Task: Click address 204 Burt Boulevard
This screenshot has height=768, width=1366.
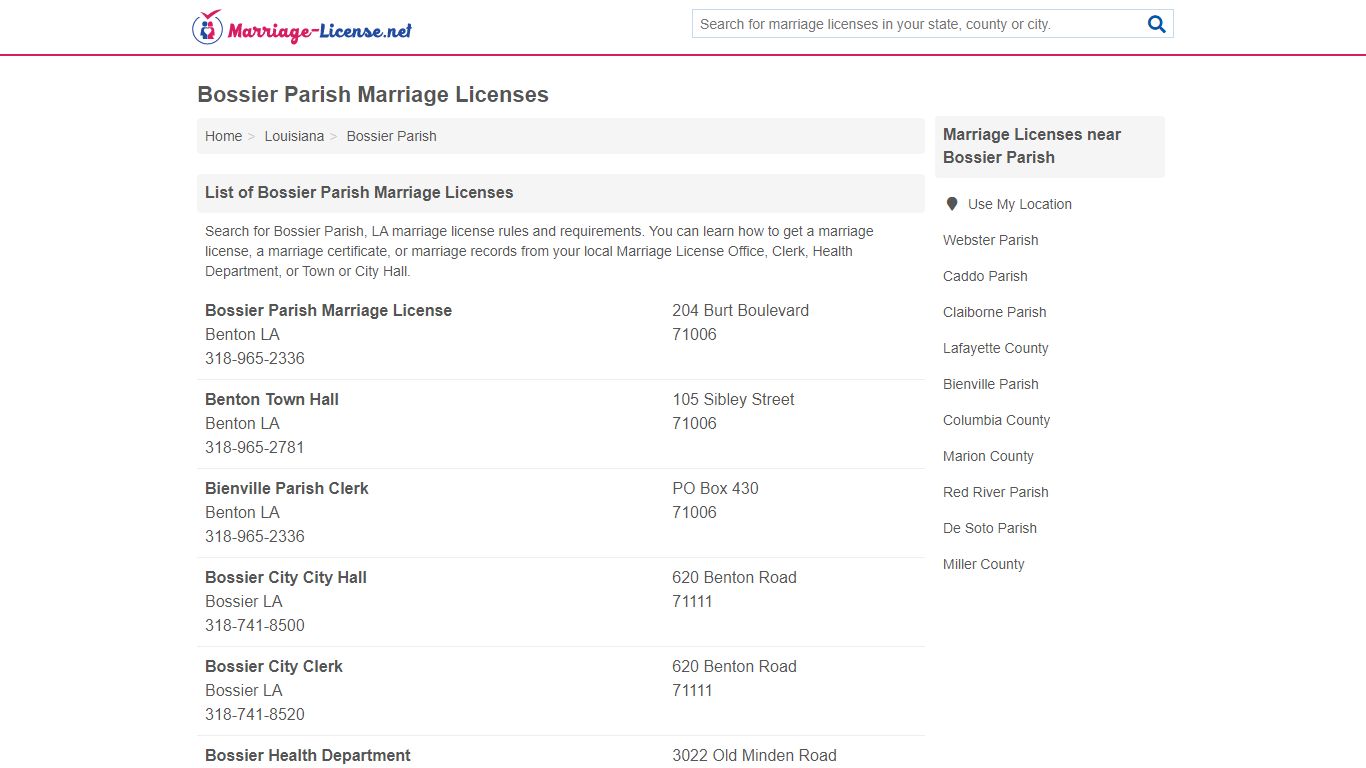Action: 740,310
